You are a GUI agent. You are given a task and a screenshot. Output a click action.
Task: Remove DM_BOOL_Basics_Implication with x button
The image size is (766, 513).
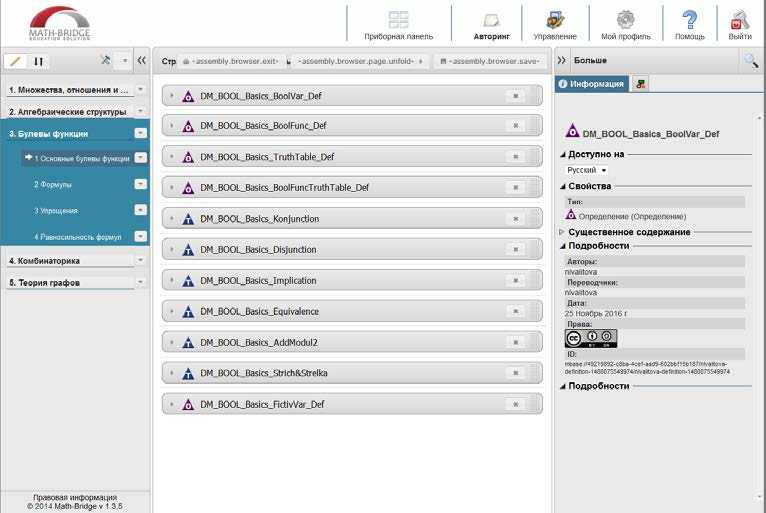pyautogui.click(x=515, y=281)
